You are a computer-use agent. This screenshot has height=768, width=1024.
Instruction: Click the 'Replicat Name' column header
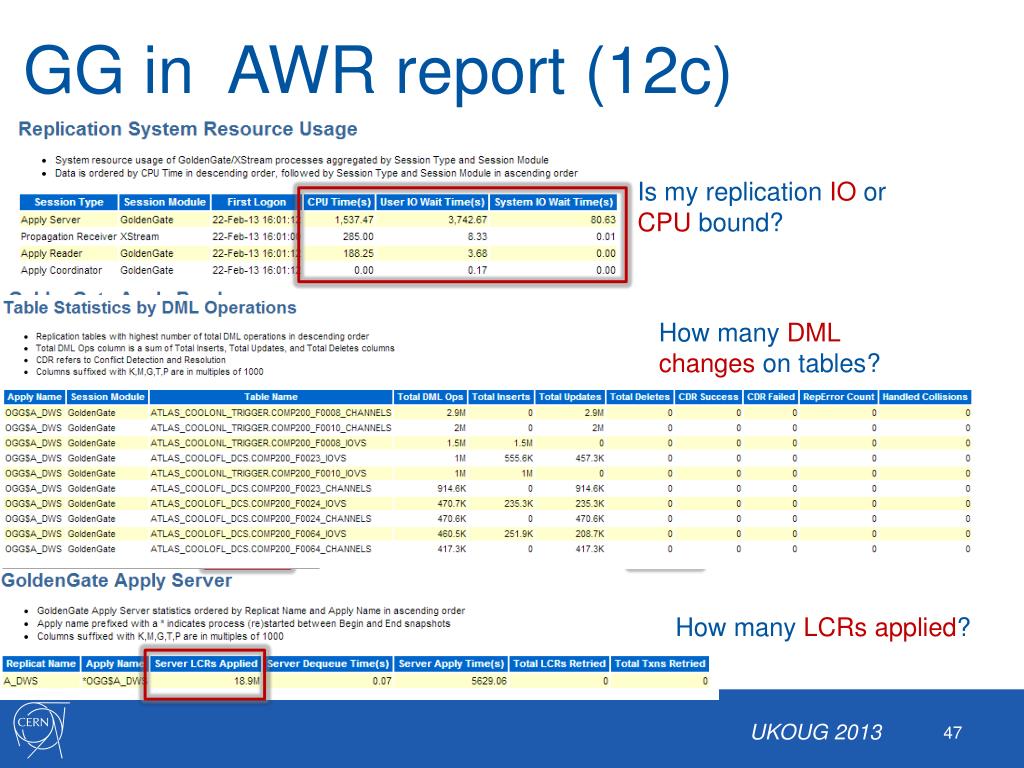41,664
